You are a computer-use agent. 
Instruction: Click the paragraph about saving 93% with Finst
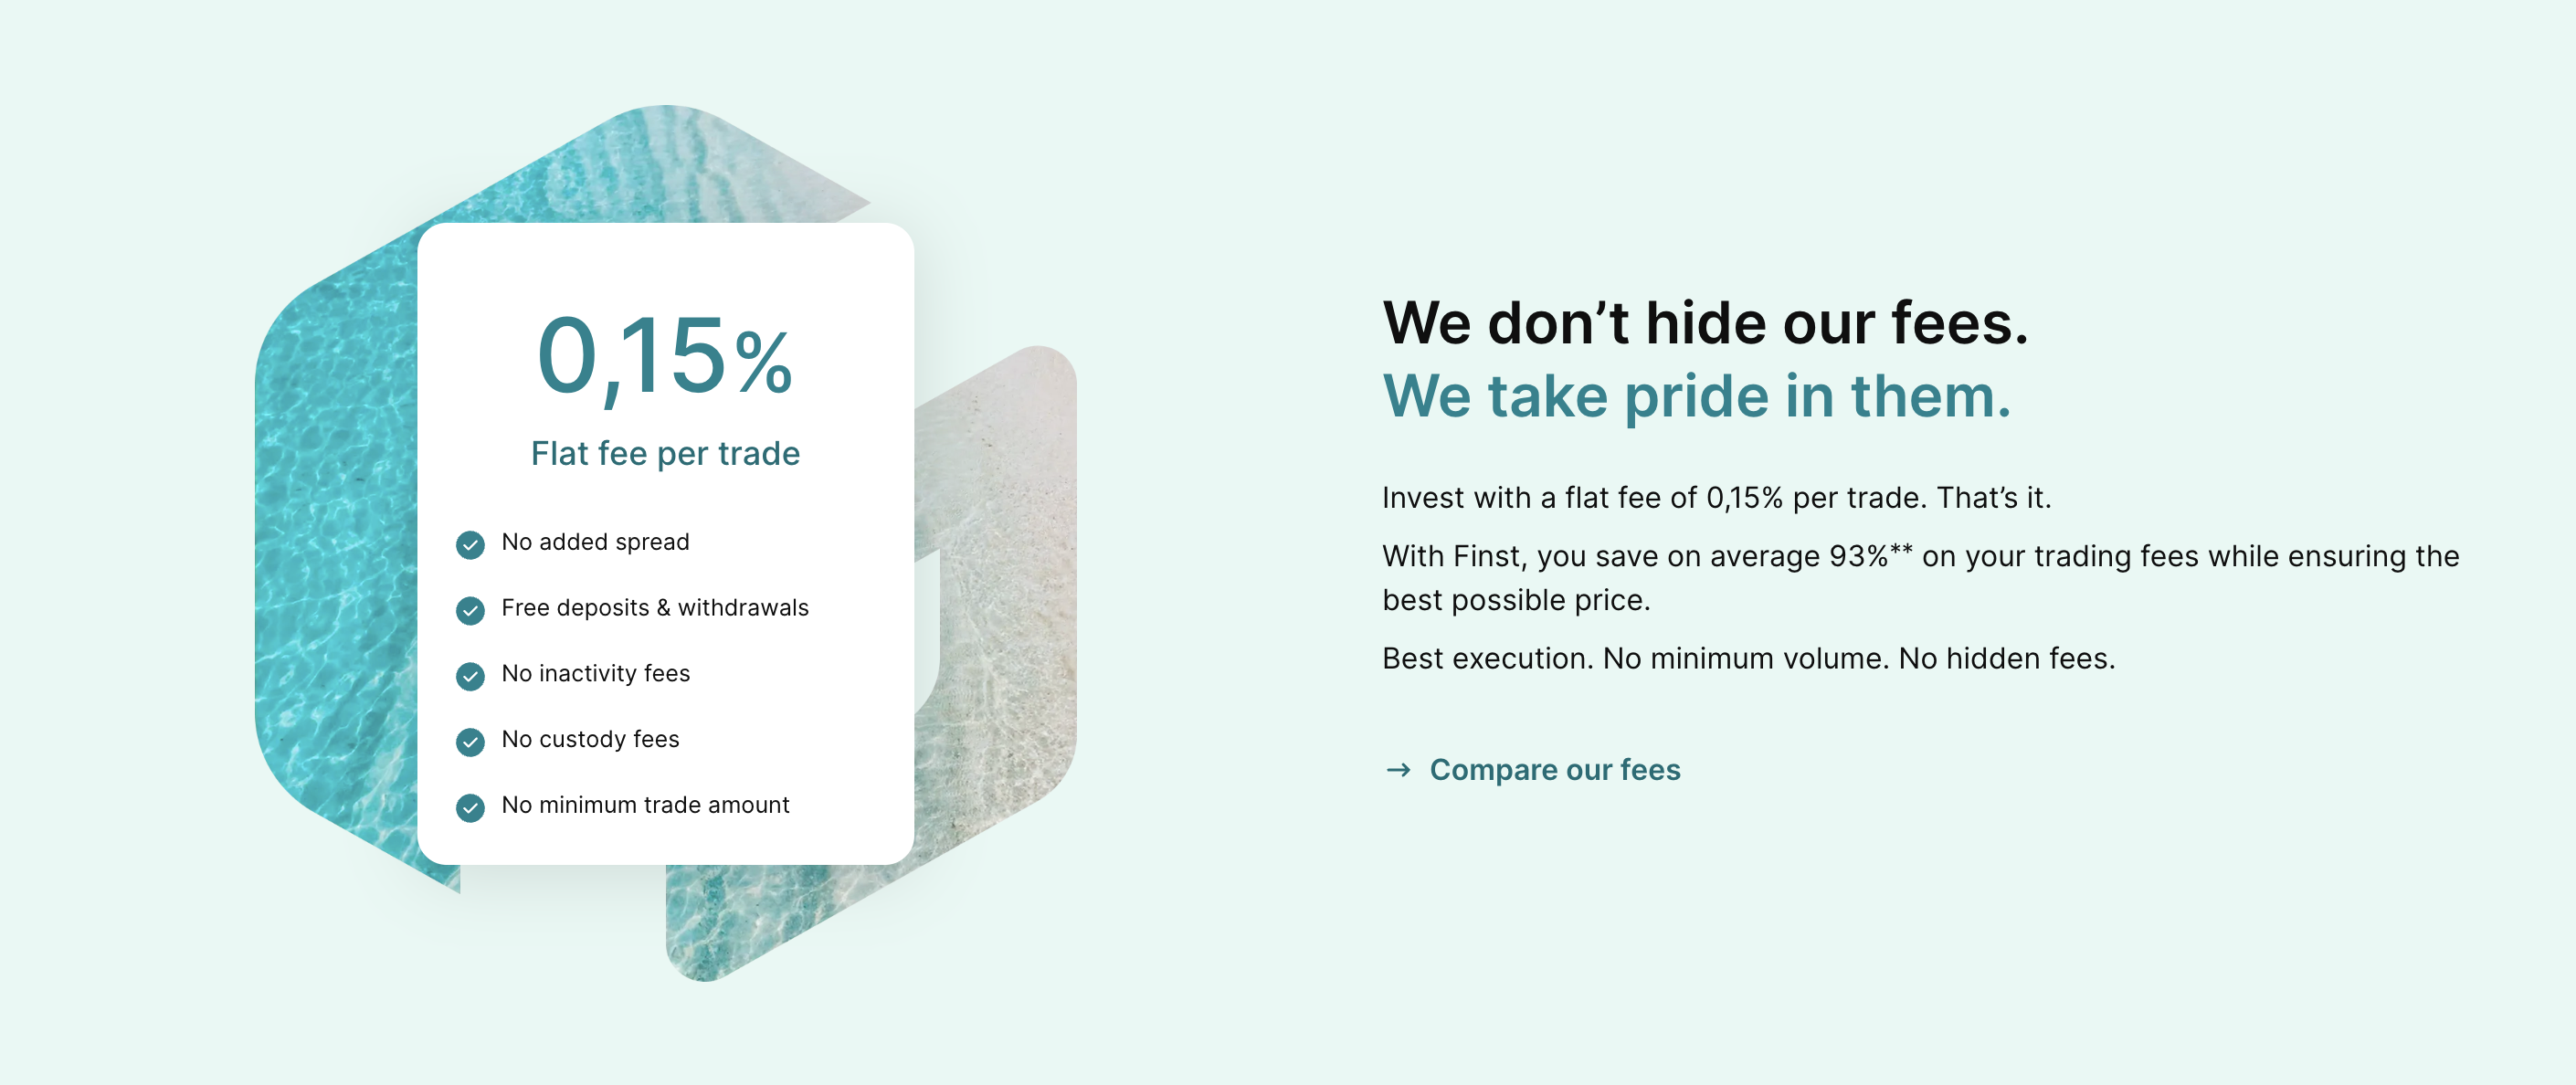coord(1920,577)
